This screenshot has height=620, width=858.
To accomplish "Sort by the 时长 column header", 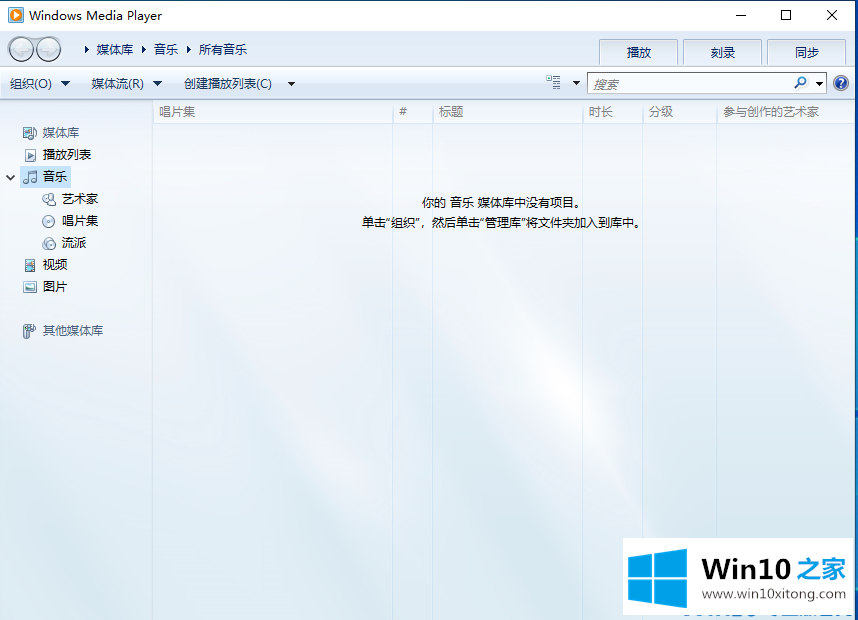I will pyautogui.click(x=612, y=112).
